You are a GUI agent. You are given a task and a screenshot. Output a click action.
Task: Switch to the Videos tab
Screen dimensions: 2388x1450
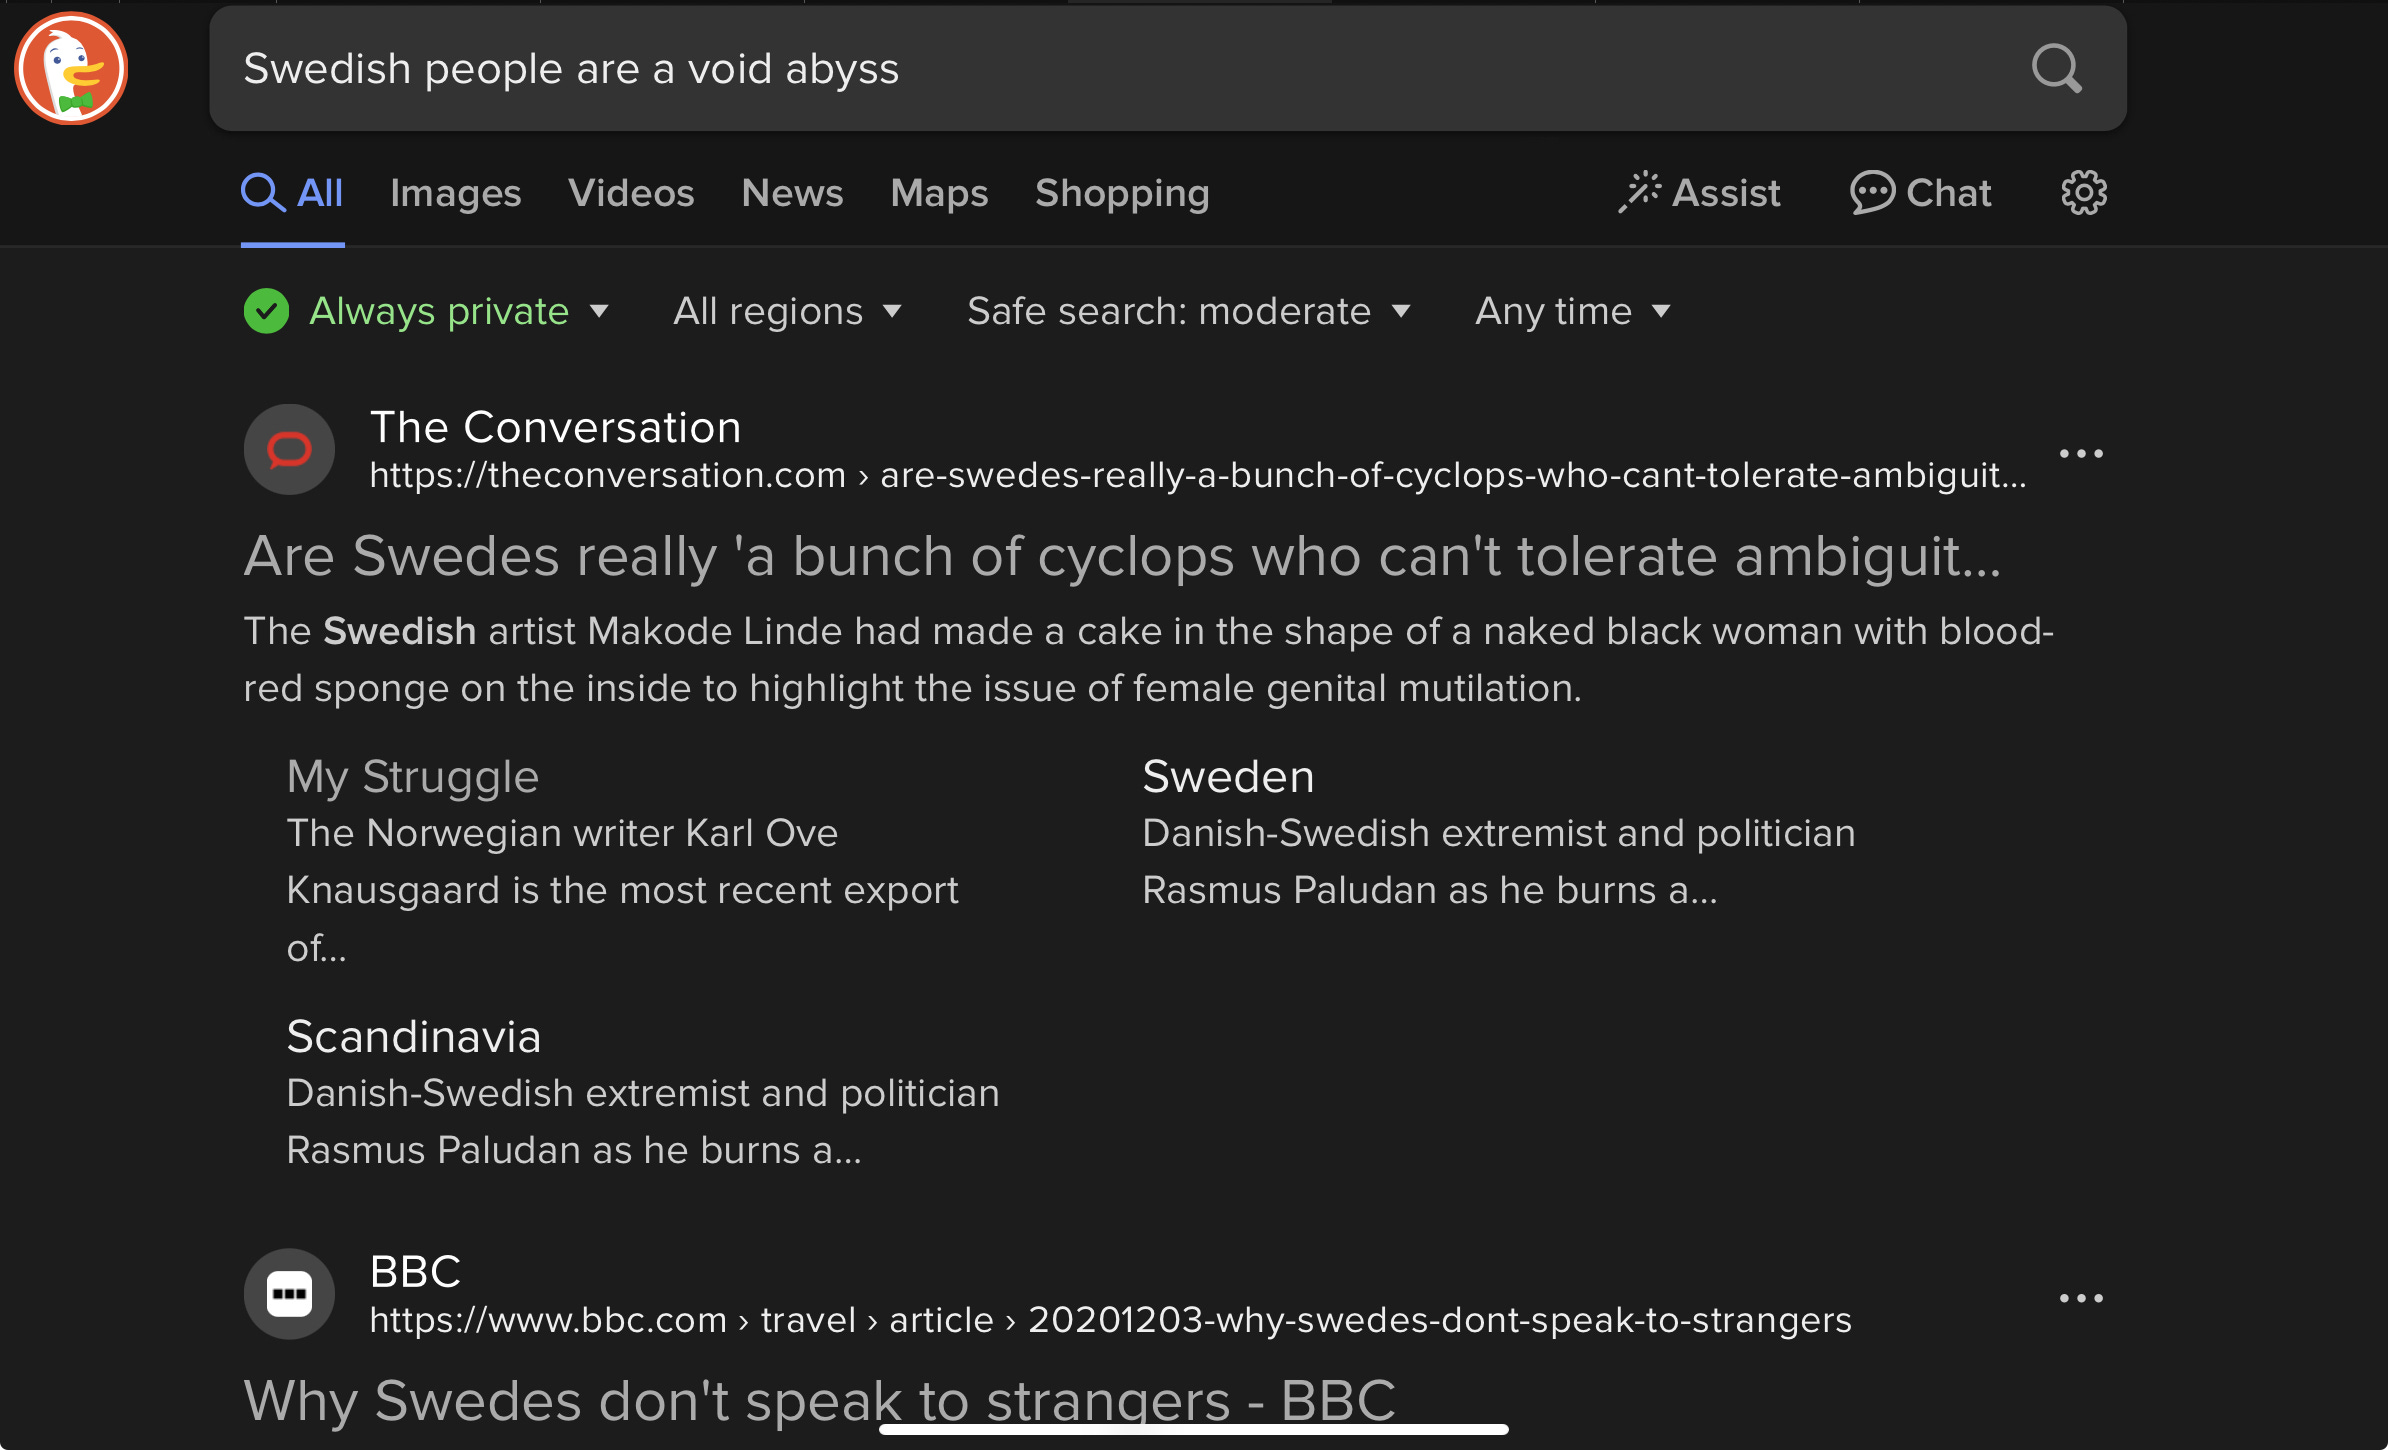coord(631,193)
